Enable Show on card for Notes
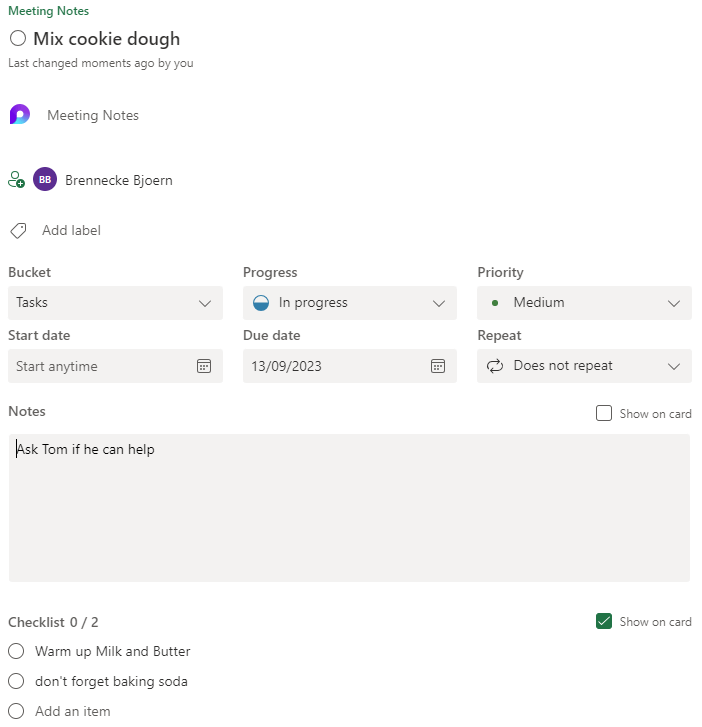 pyautogui.click(x=604, y=413)
